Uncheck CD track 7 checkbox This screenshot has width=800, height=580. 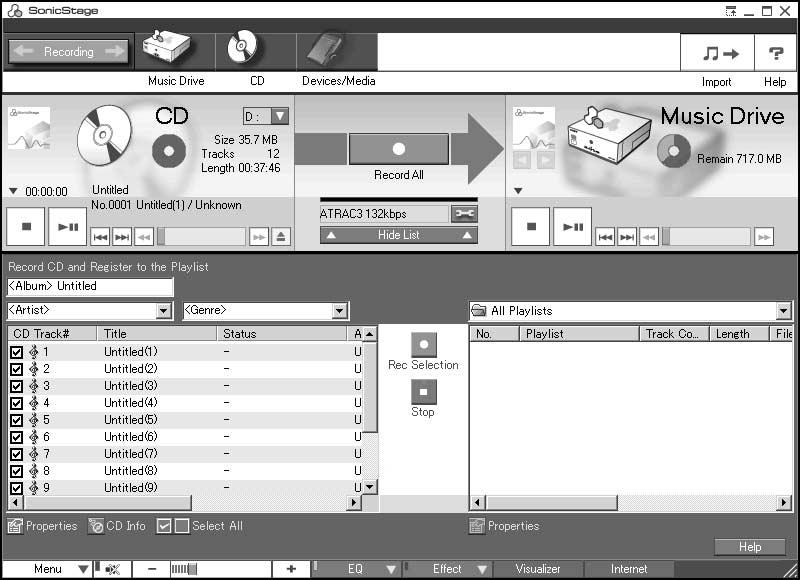click(x=16, y=455)
